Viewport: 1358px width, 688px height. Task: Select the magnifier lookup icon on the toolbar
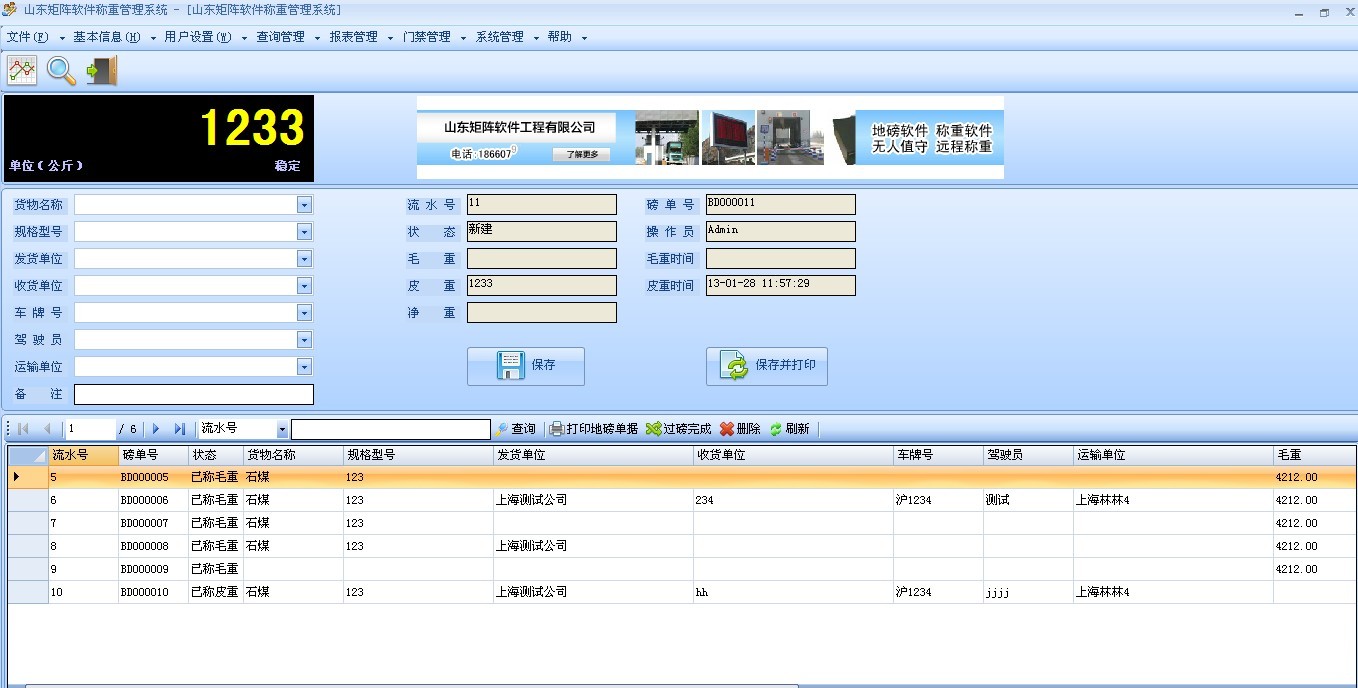59,71
